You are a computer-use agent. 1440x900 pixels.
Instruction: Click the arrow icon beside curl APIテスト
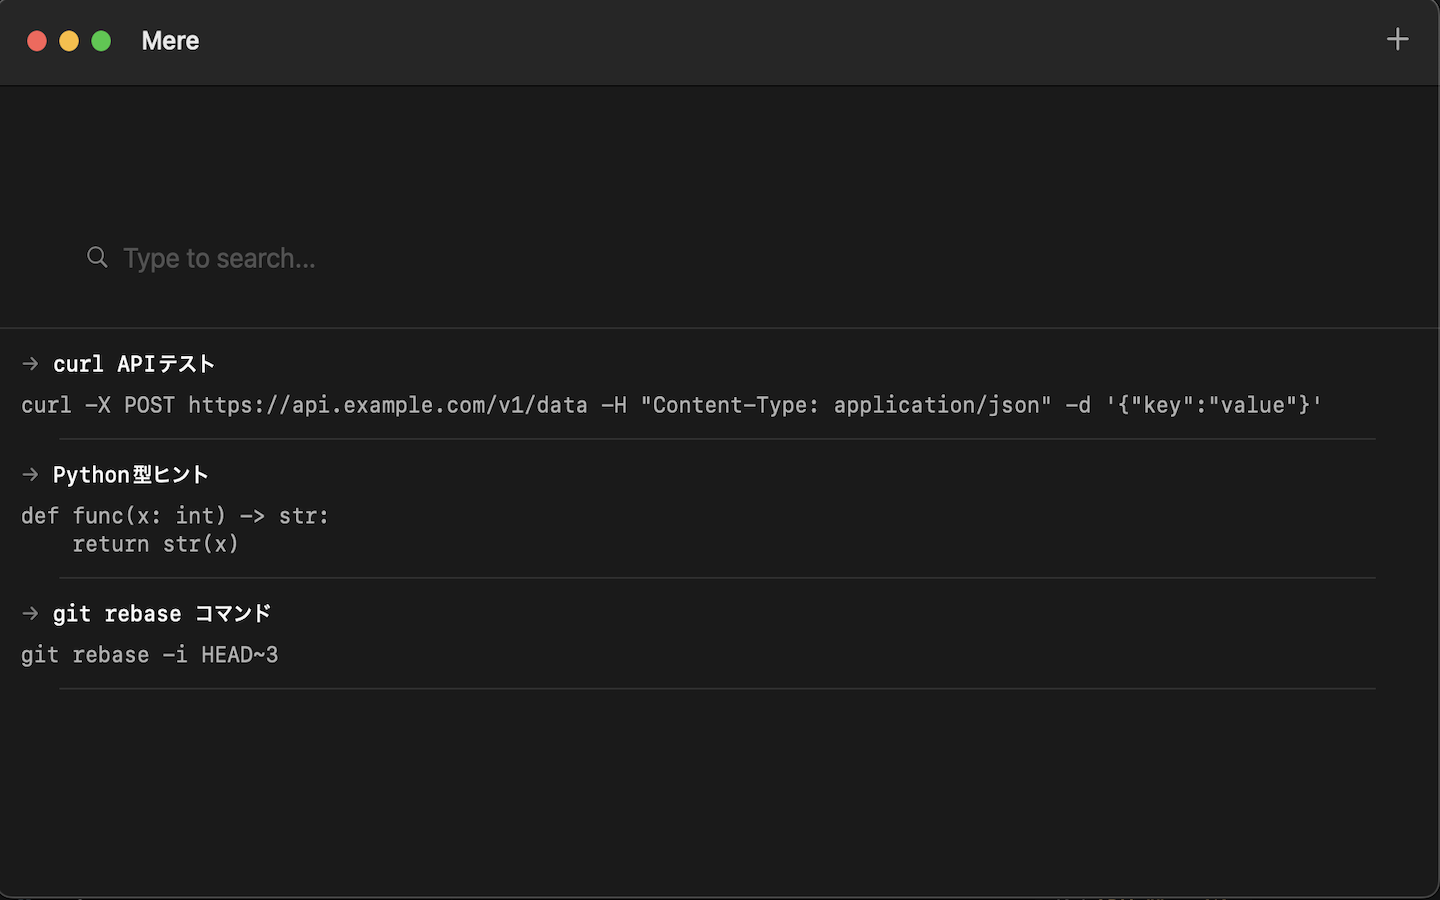point(30,364)
